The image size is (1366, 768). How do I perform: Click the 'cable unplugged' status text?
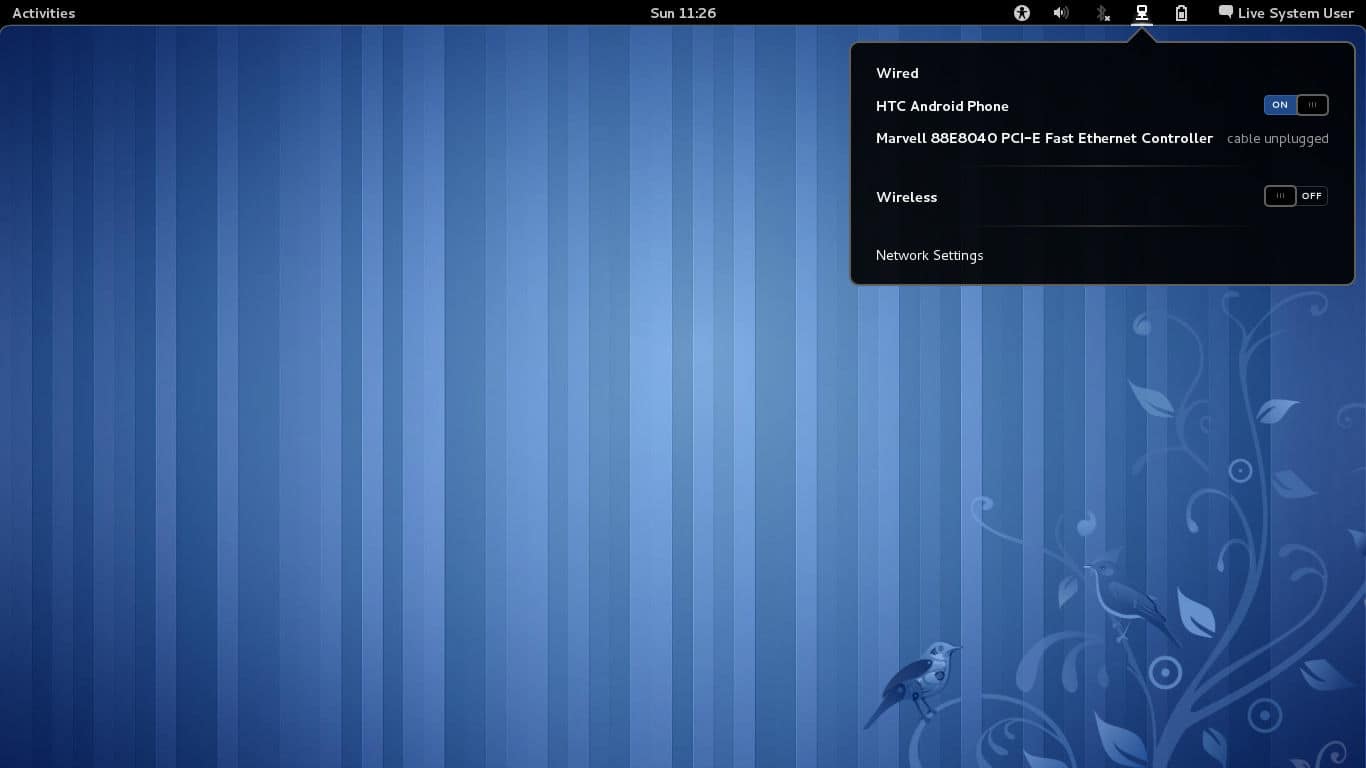coord(1277,139)
